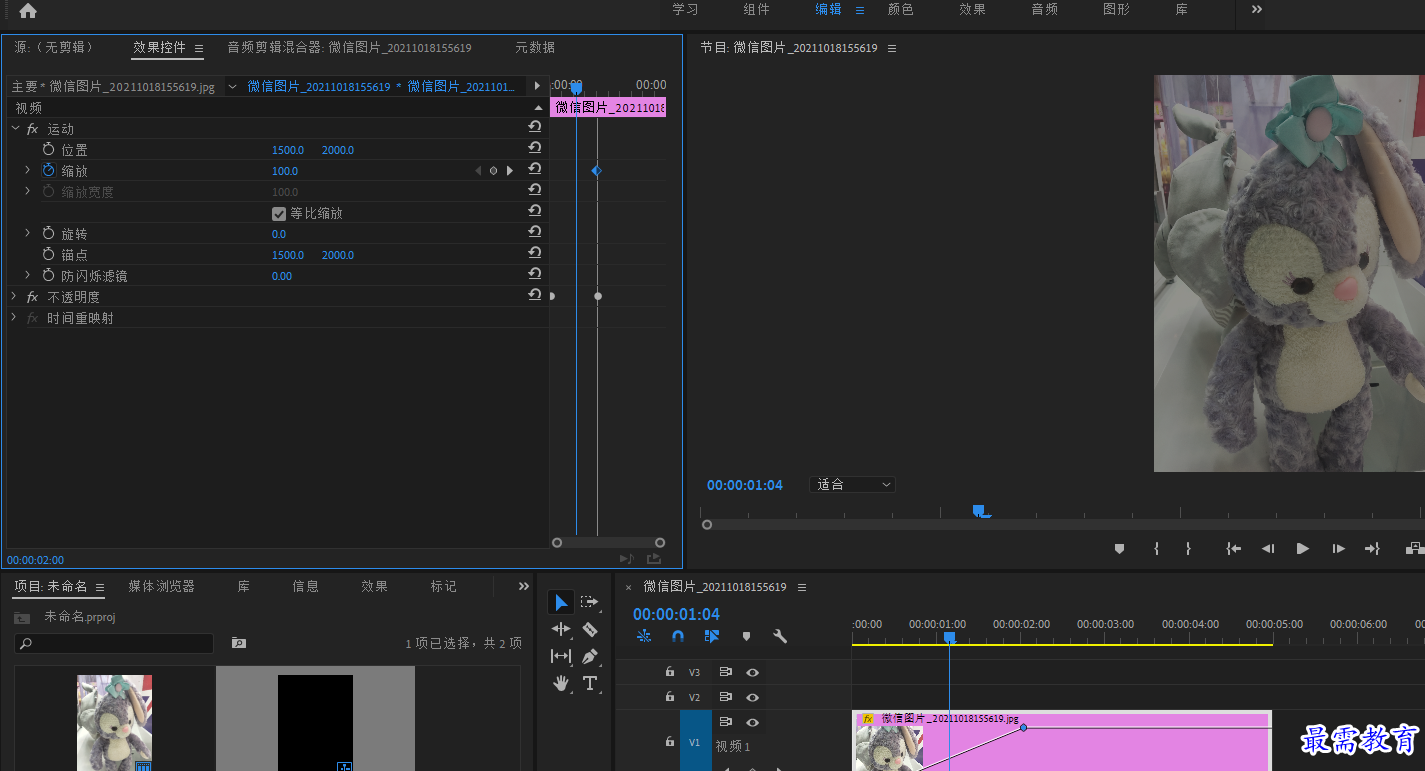Screen dimensions: 1425x771
Task: Mark in point in program monitor
Action: click(1156, 548)
